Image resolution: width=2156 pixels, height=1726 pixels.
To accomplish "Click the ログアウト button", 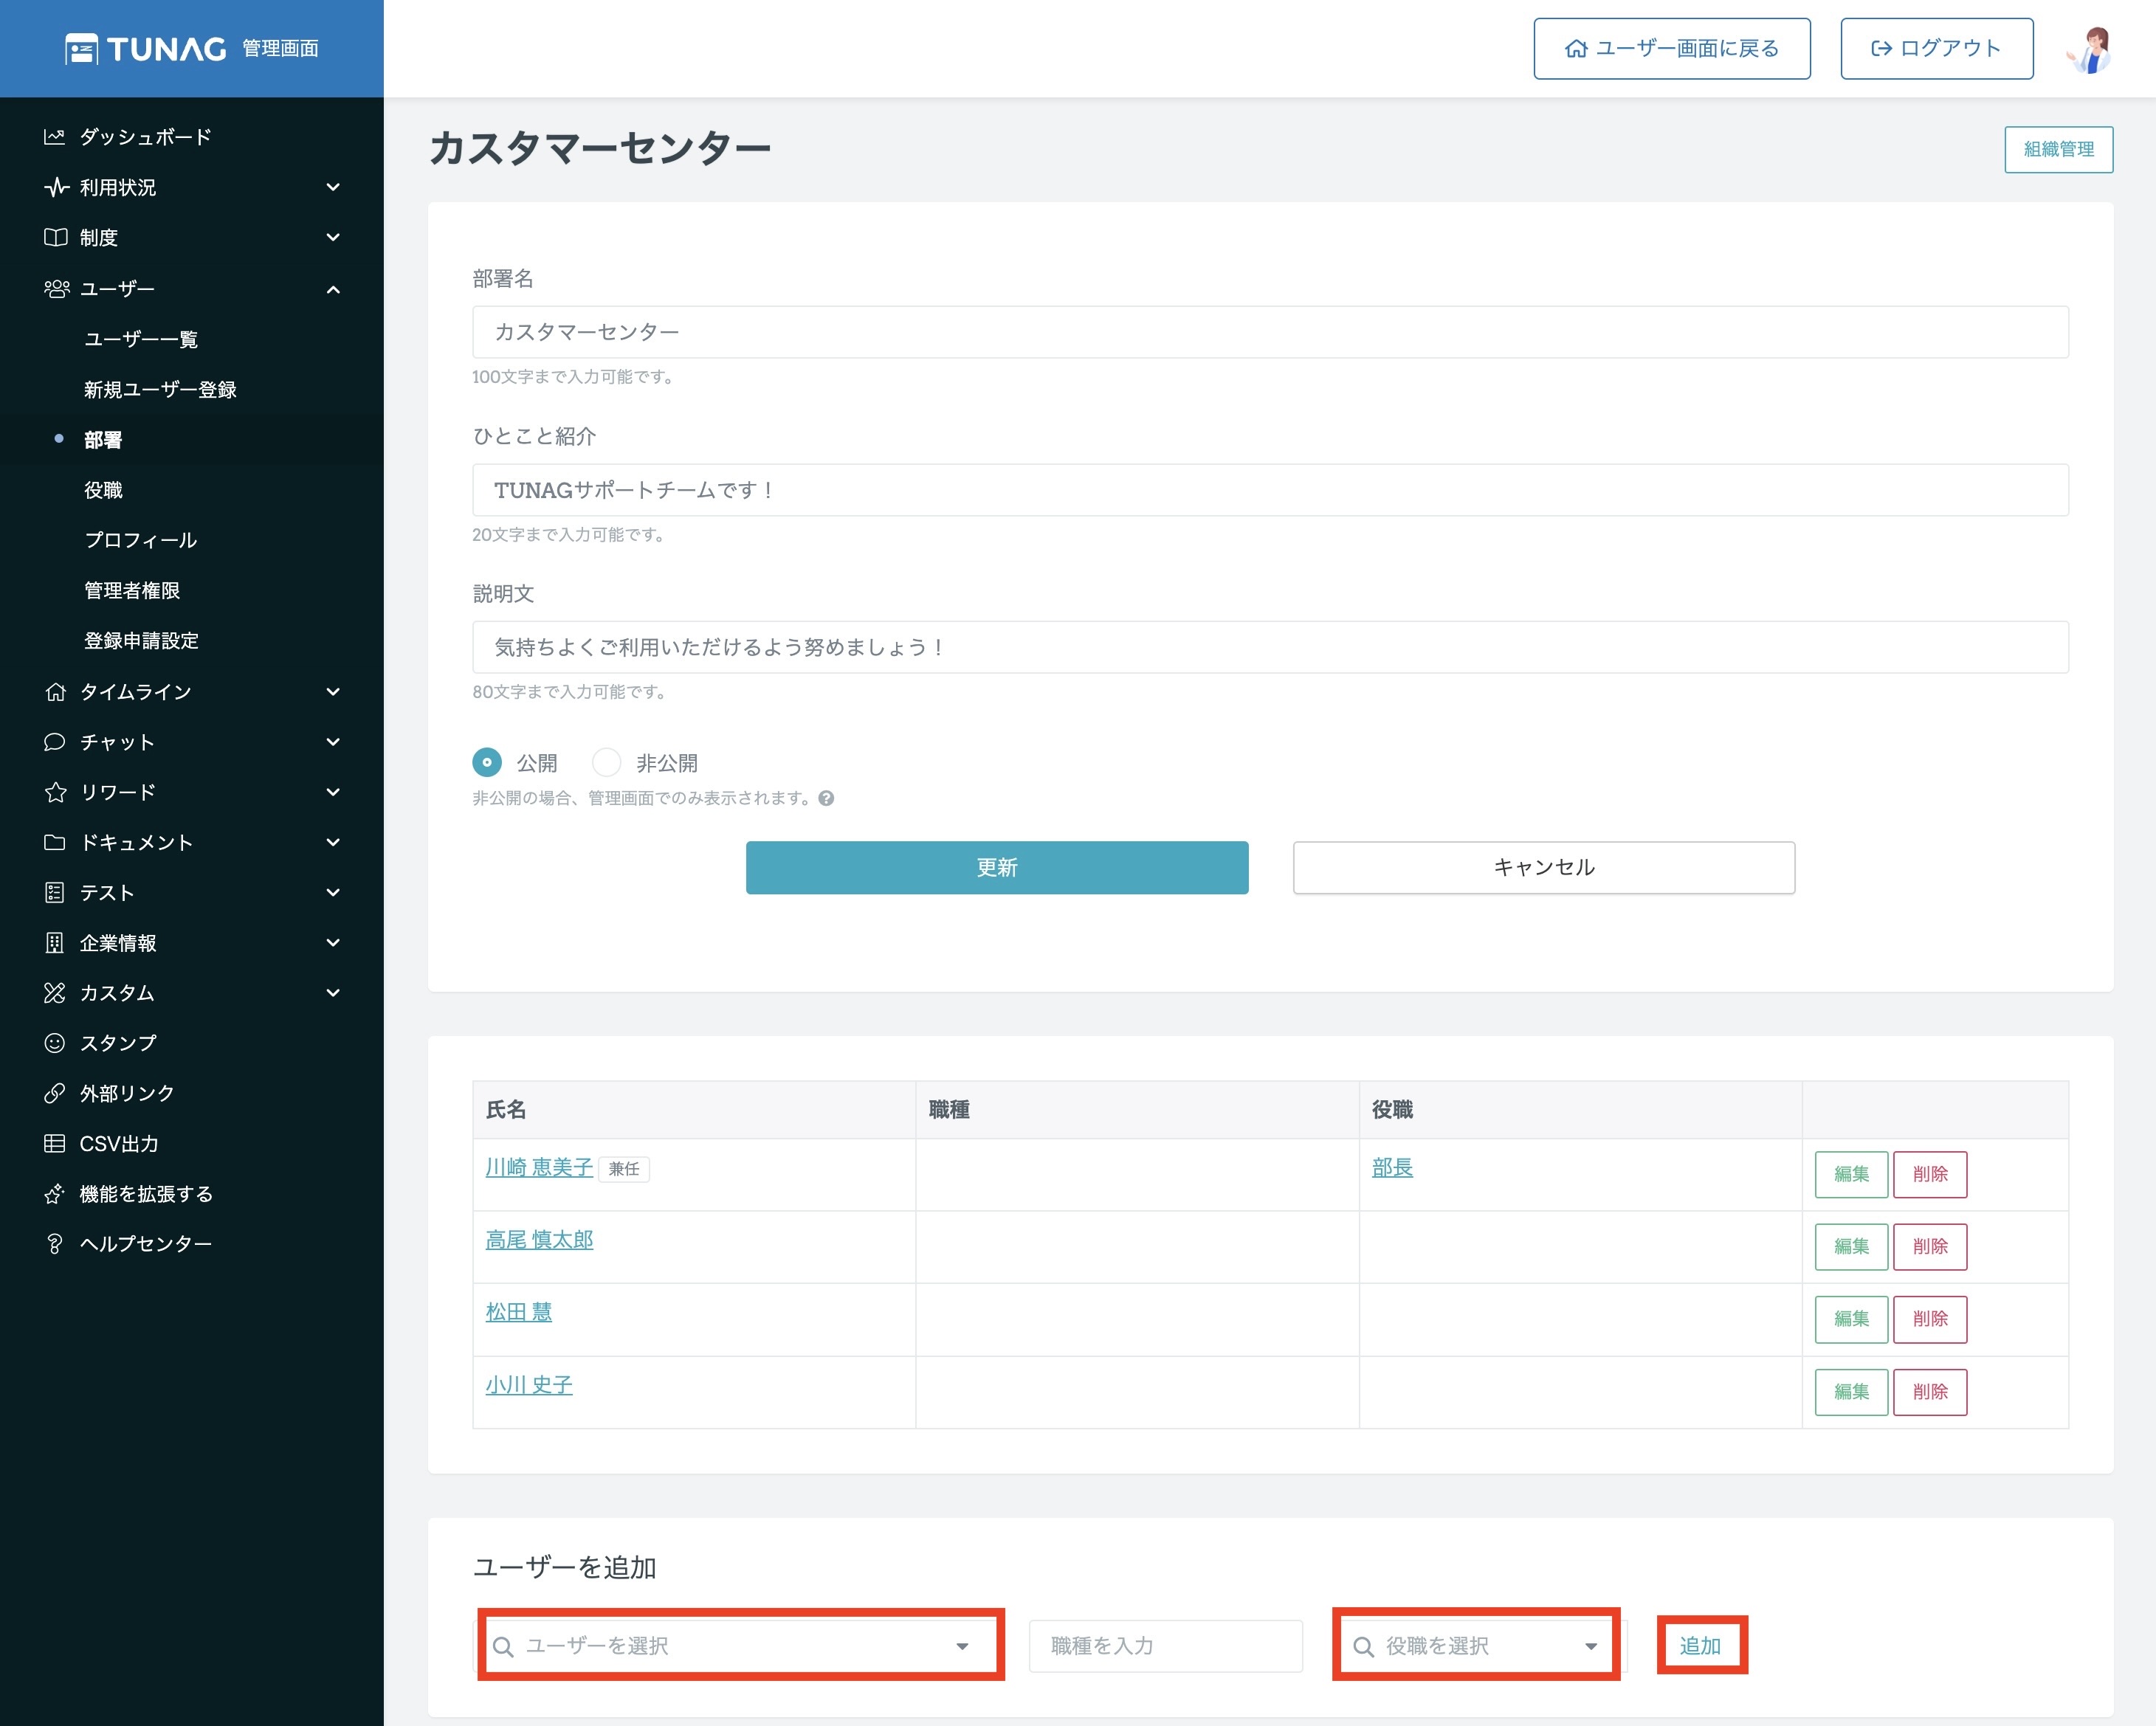I will (1937, 48).
